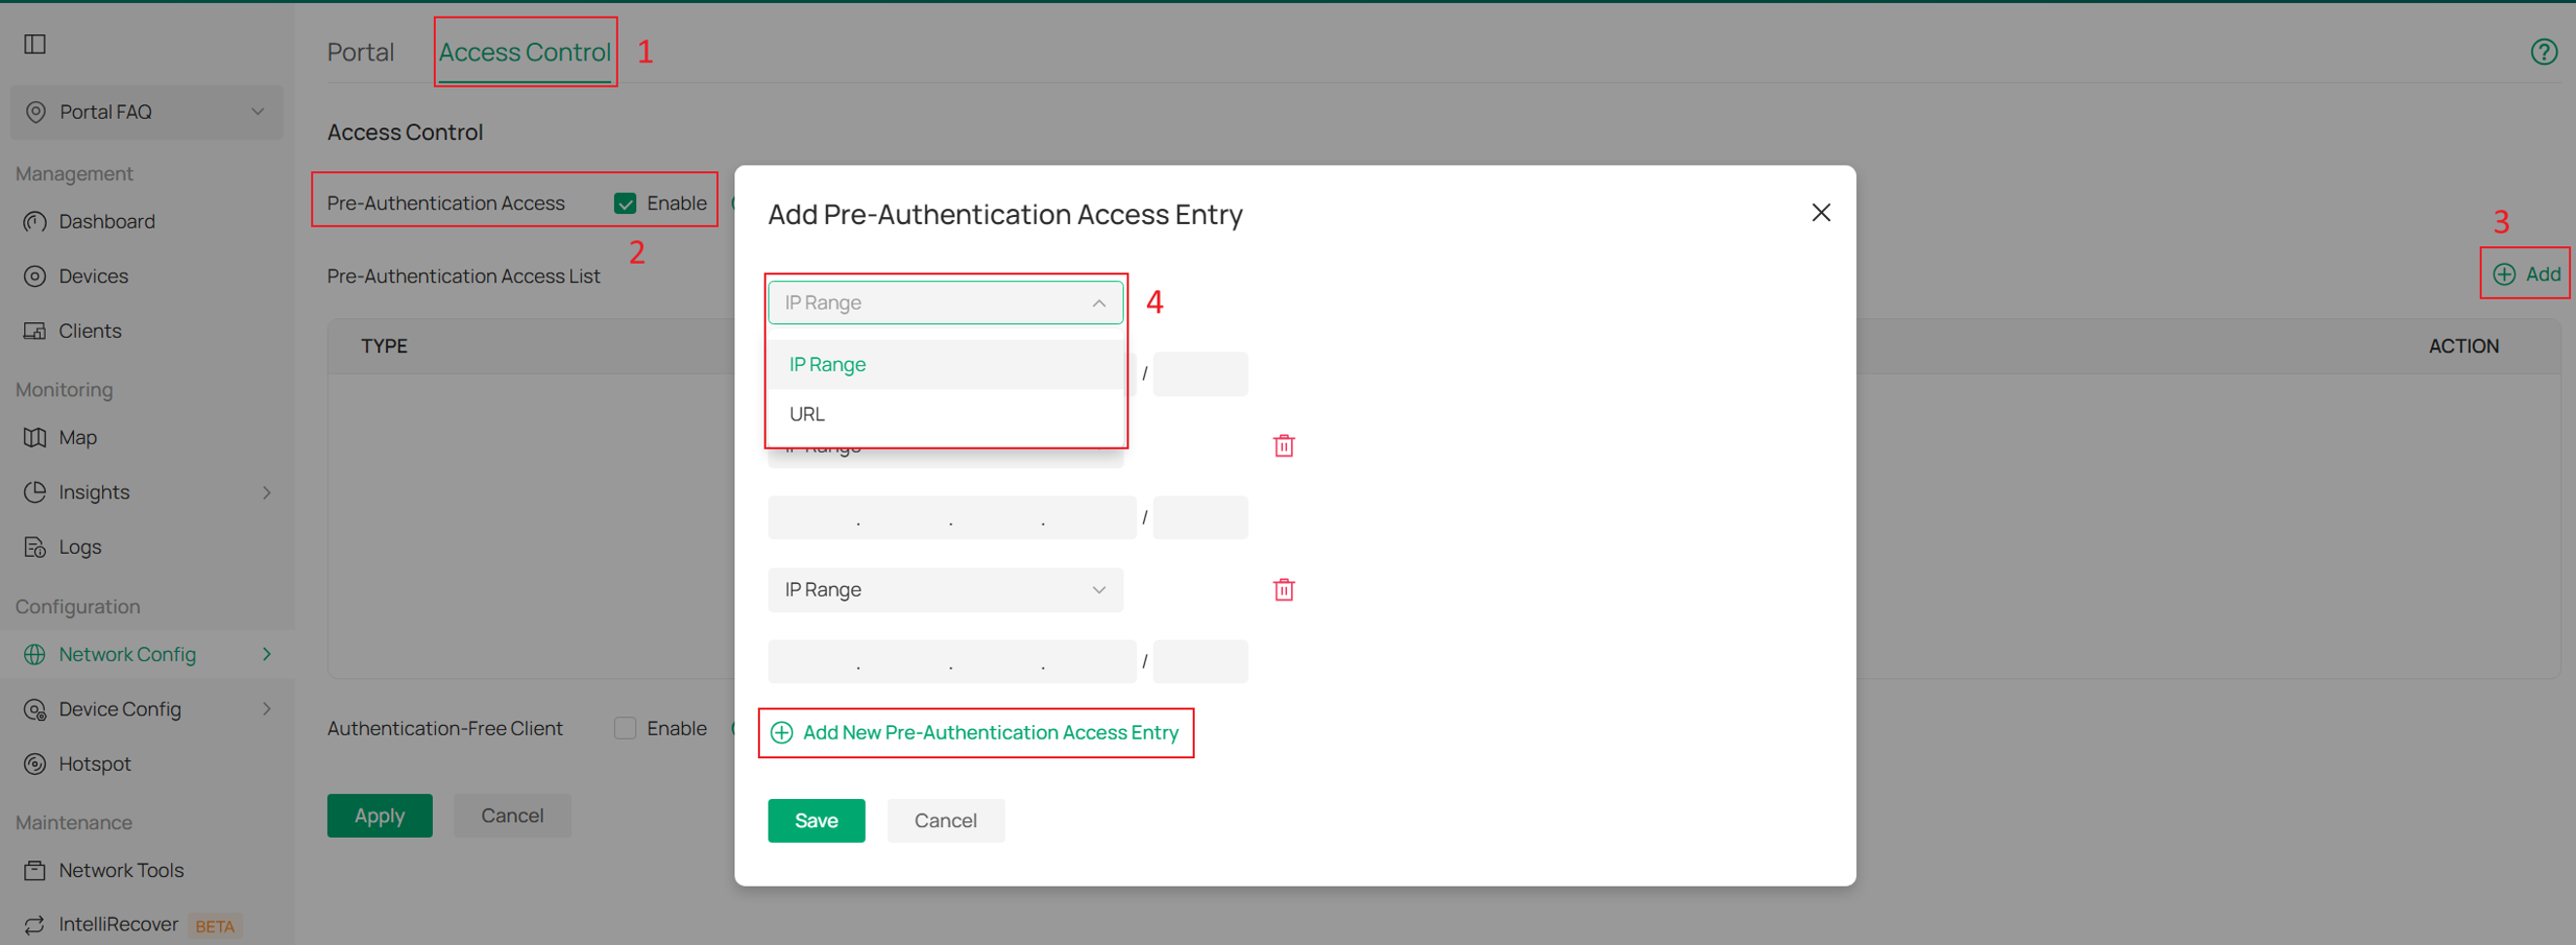Click Add button for access list
Image resolution: width=2576 pixels, height=945 pixels.
point(2526,275)
